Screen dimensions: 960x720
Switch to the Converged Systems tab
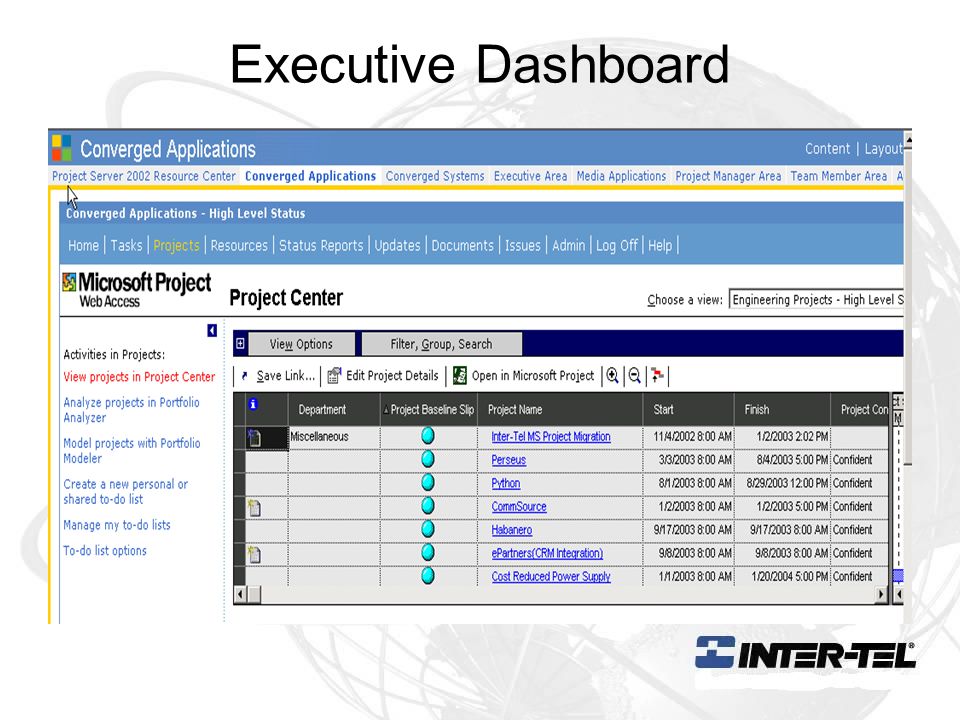(x=435, y=176)
